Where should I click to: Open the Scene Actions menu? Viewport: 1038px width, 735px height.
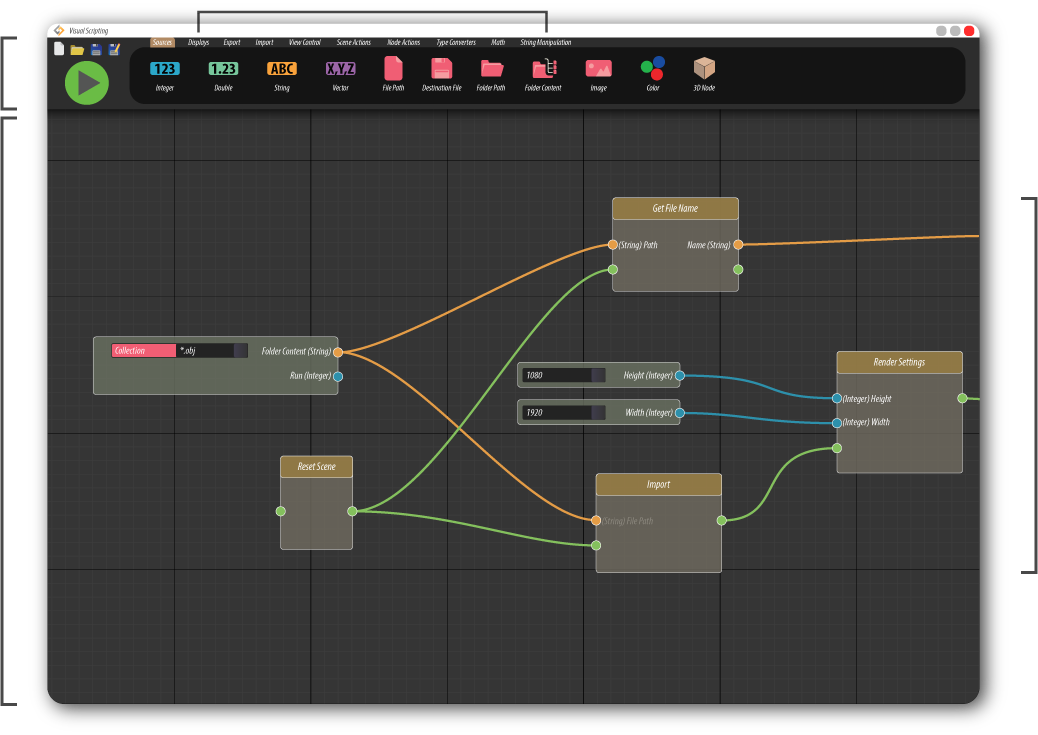coord(352,42)
